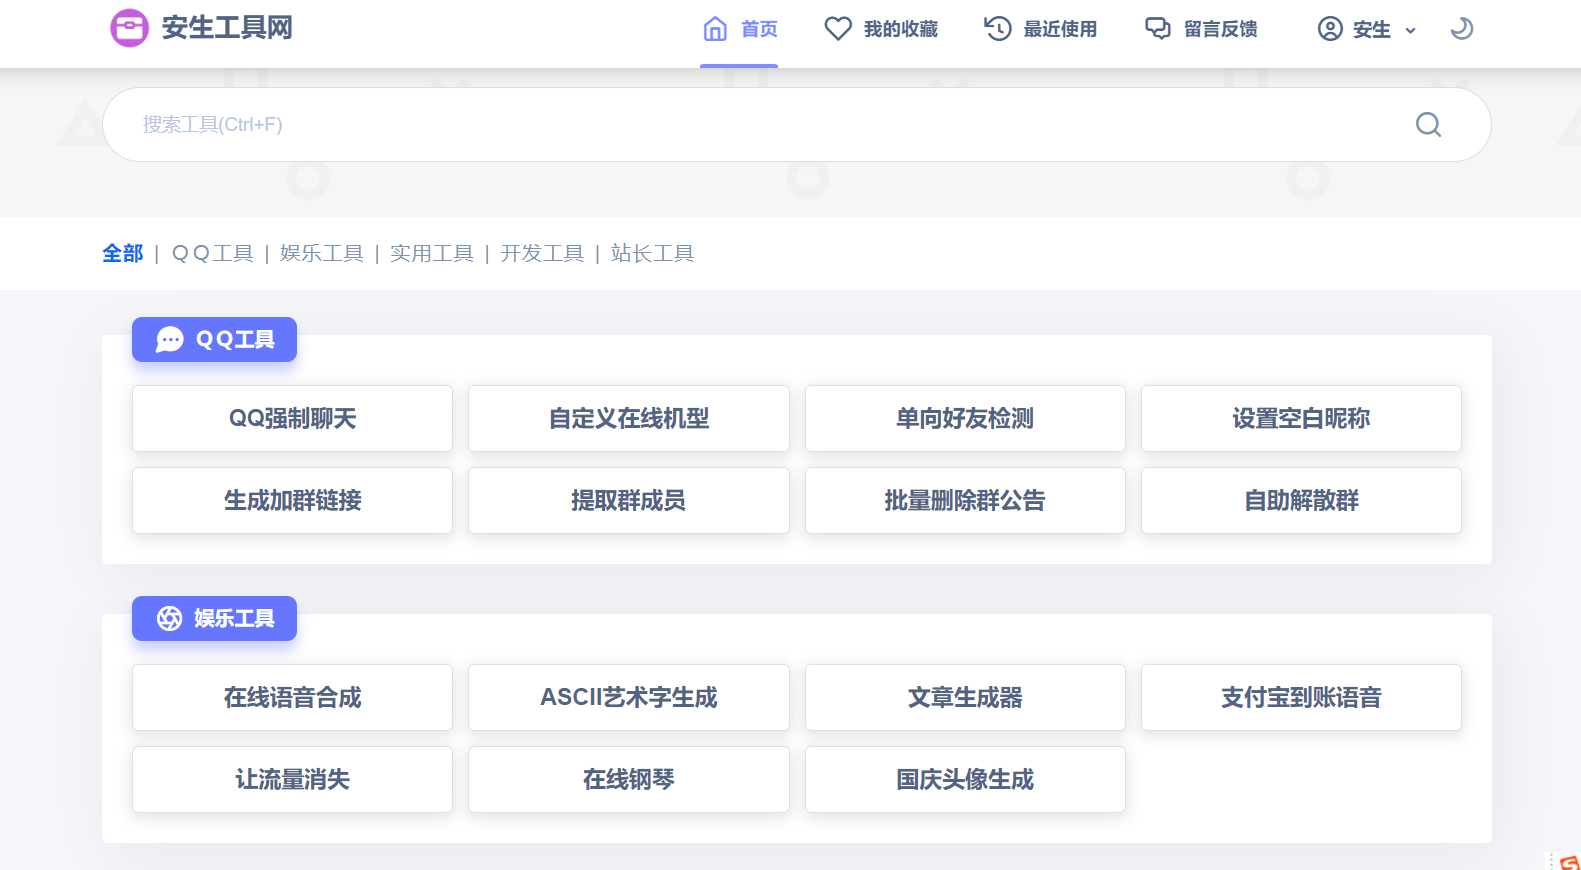Select the 全部 category filter
Viewport: 1581px width, 870px height.
(x=123, y=254)
